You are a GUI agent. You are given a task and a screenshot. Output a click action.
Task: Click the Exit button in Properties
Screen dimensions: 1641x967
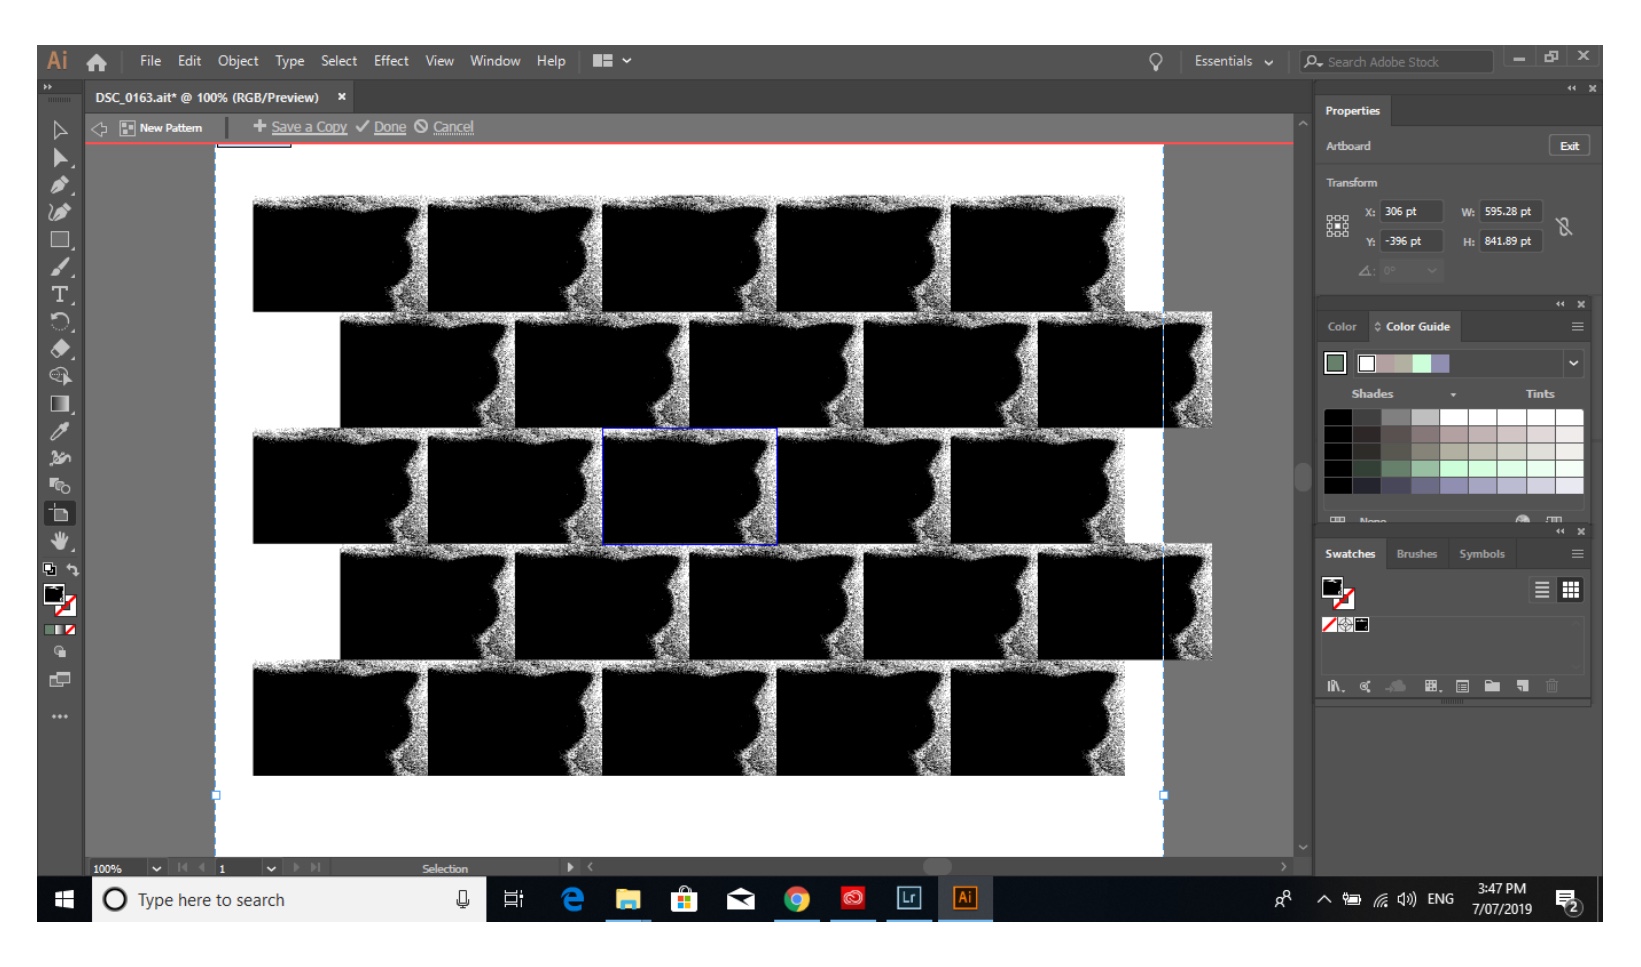(1568, 146)
